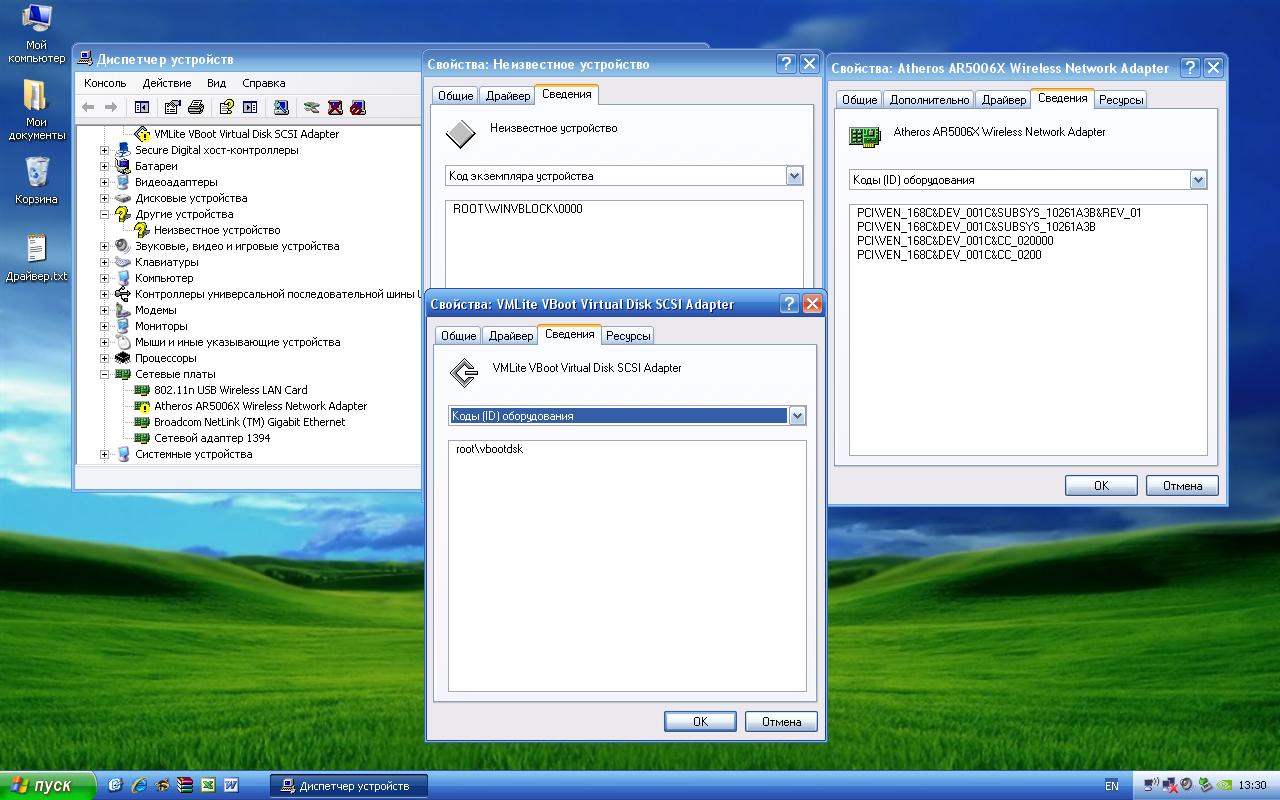
Task: Open Код экземпляра устройства dropdown
Action: click(x=794, y=176)
